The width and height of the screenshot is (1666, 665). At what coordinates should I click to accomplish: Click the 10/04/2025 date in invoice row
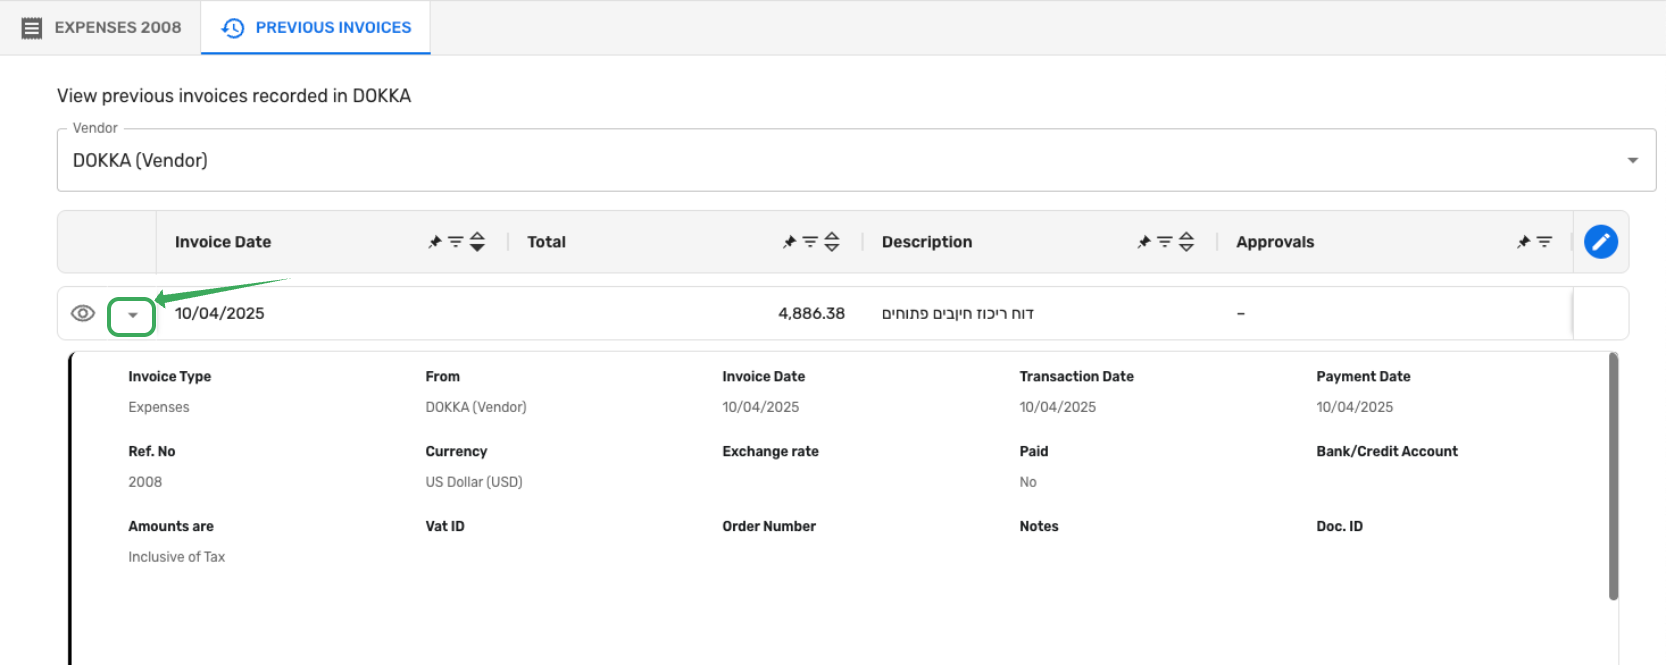coord(220,313)
